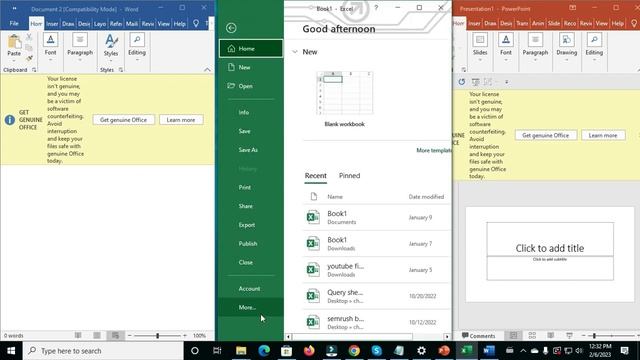Open the Font group in Word ribbon
Image resolution: width=640 pixels, height=360 pixels.
coord(51,47)
